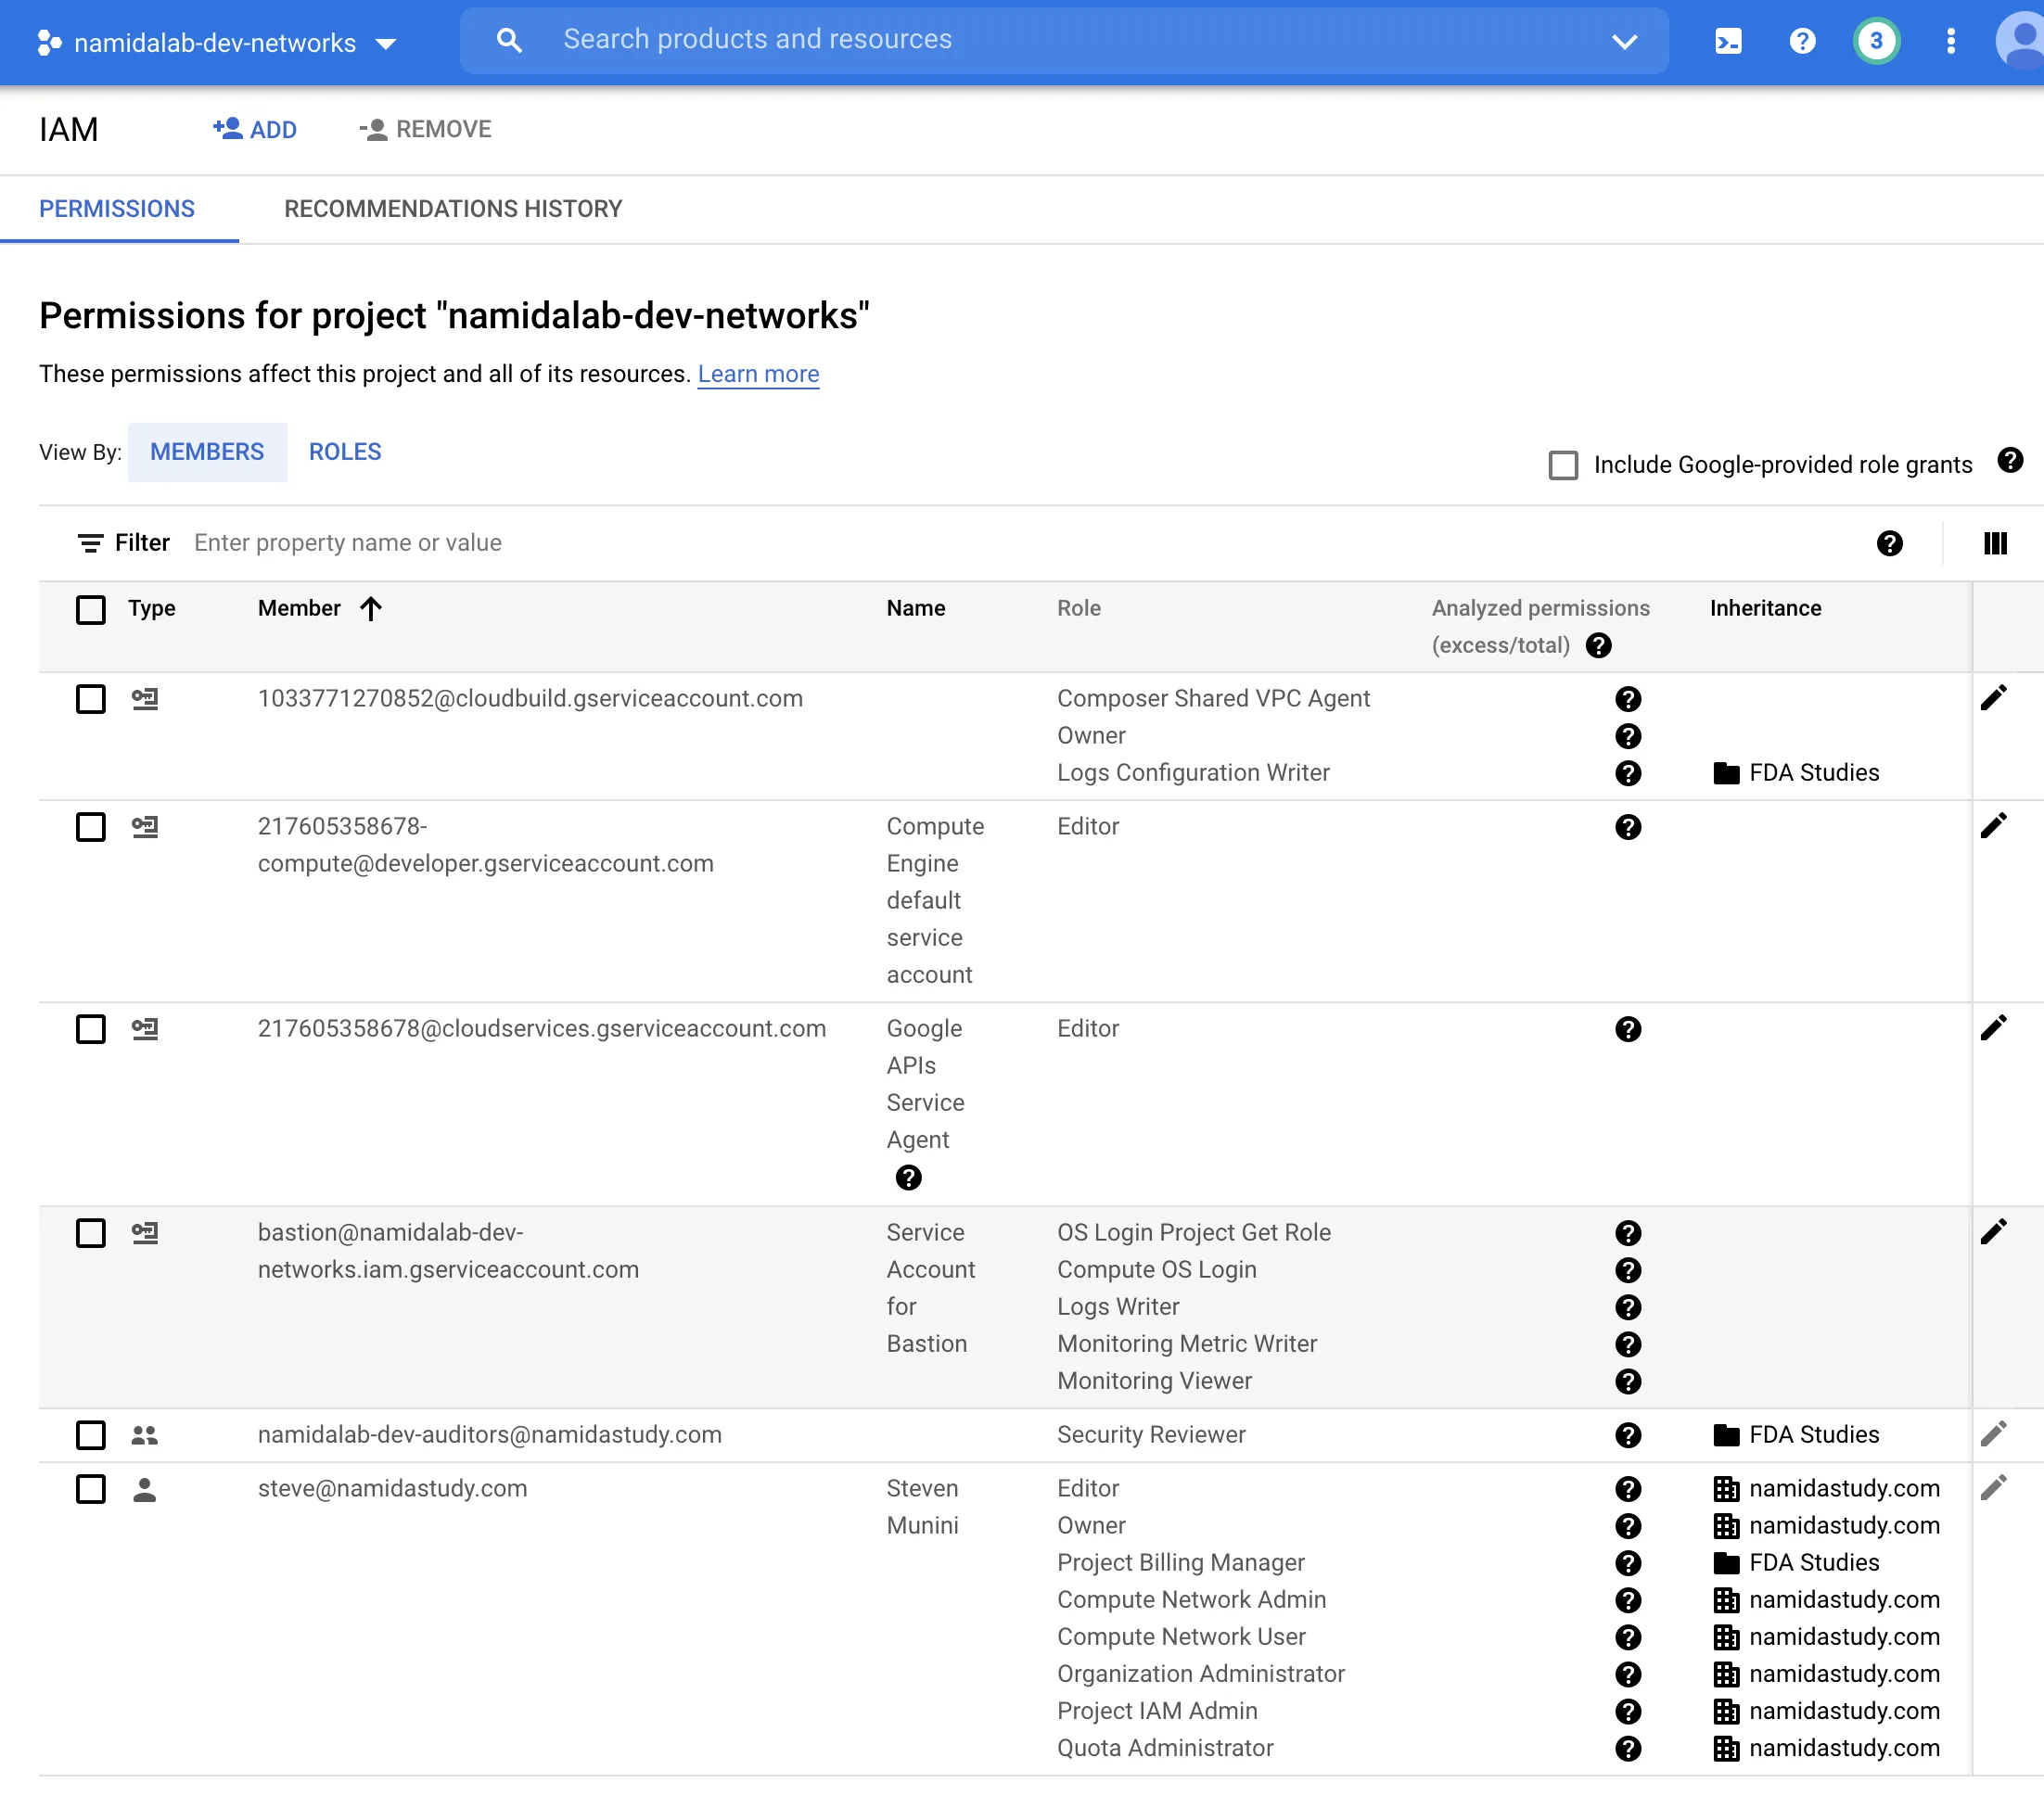Open Cloud Shell terminal icon
Image resolution: width=2044 pixels, height=1808 pixels.
[1727, 41]
